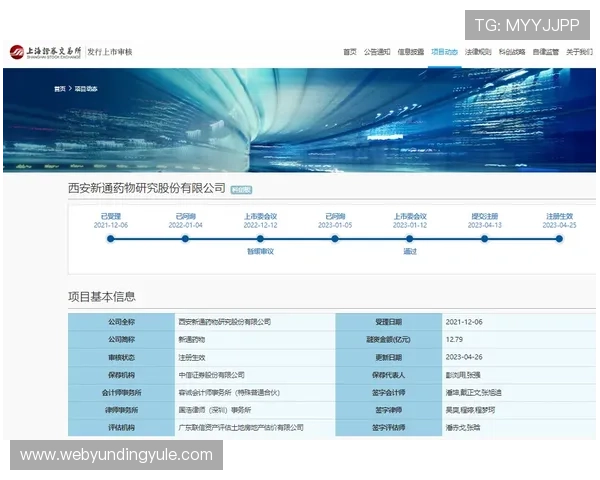The width and height of the screenshot is (600, 480).
Task: Click 发行上市审核 header title
Action: tap(110, 52)
